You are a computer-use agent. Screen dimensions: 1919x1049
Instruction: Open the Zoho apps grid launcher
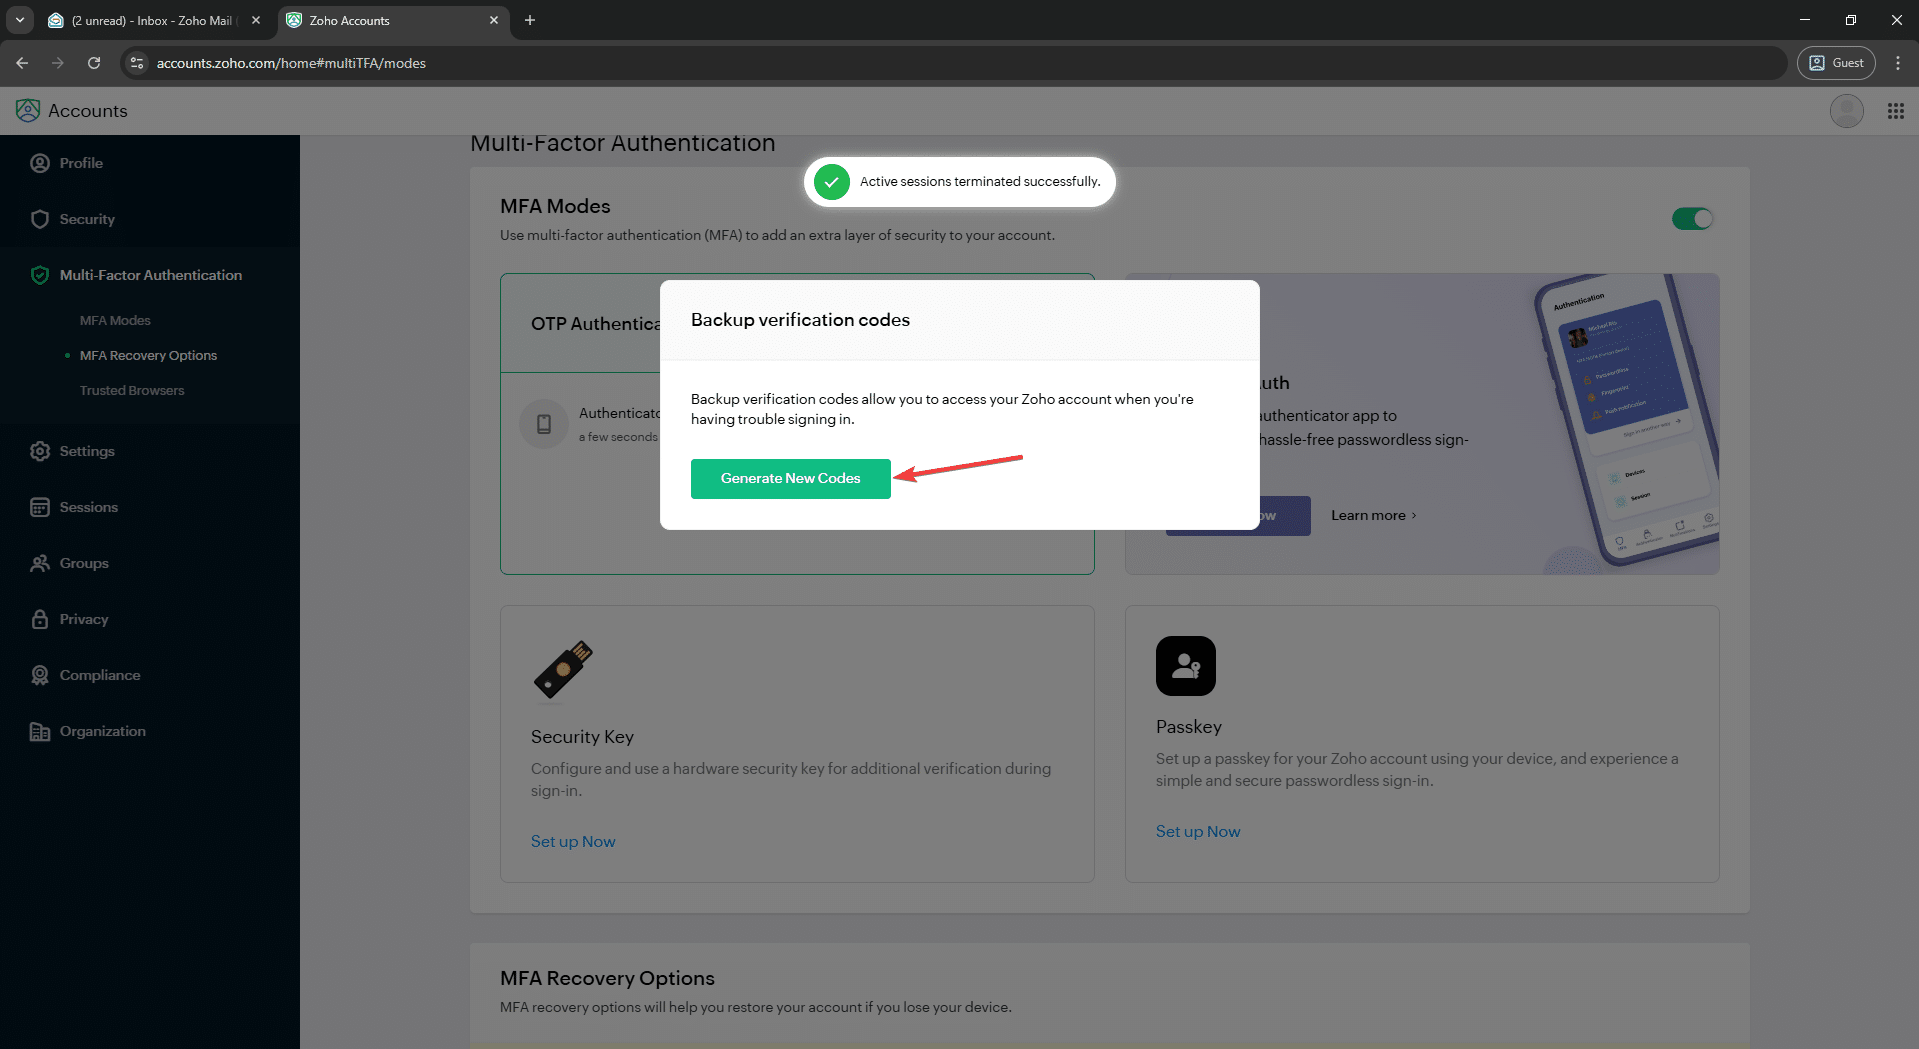click(1895, 111)
